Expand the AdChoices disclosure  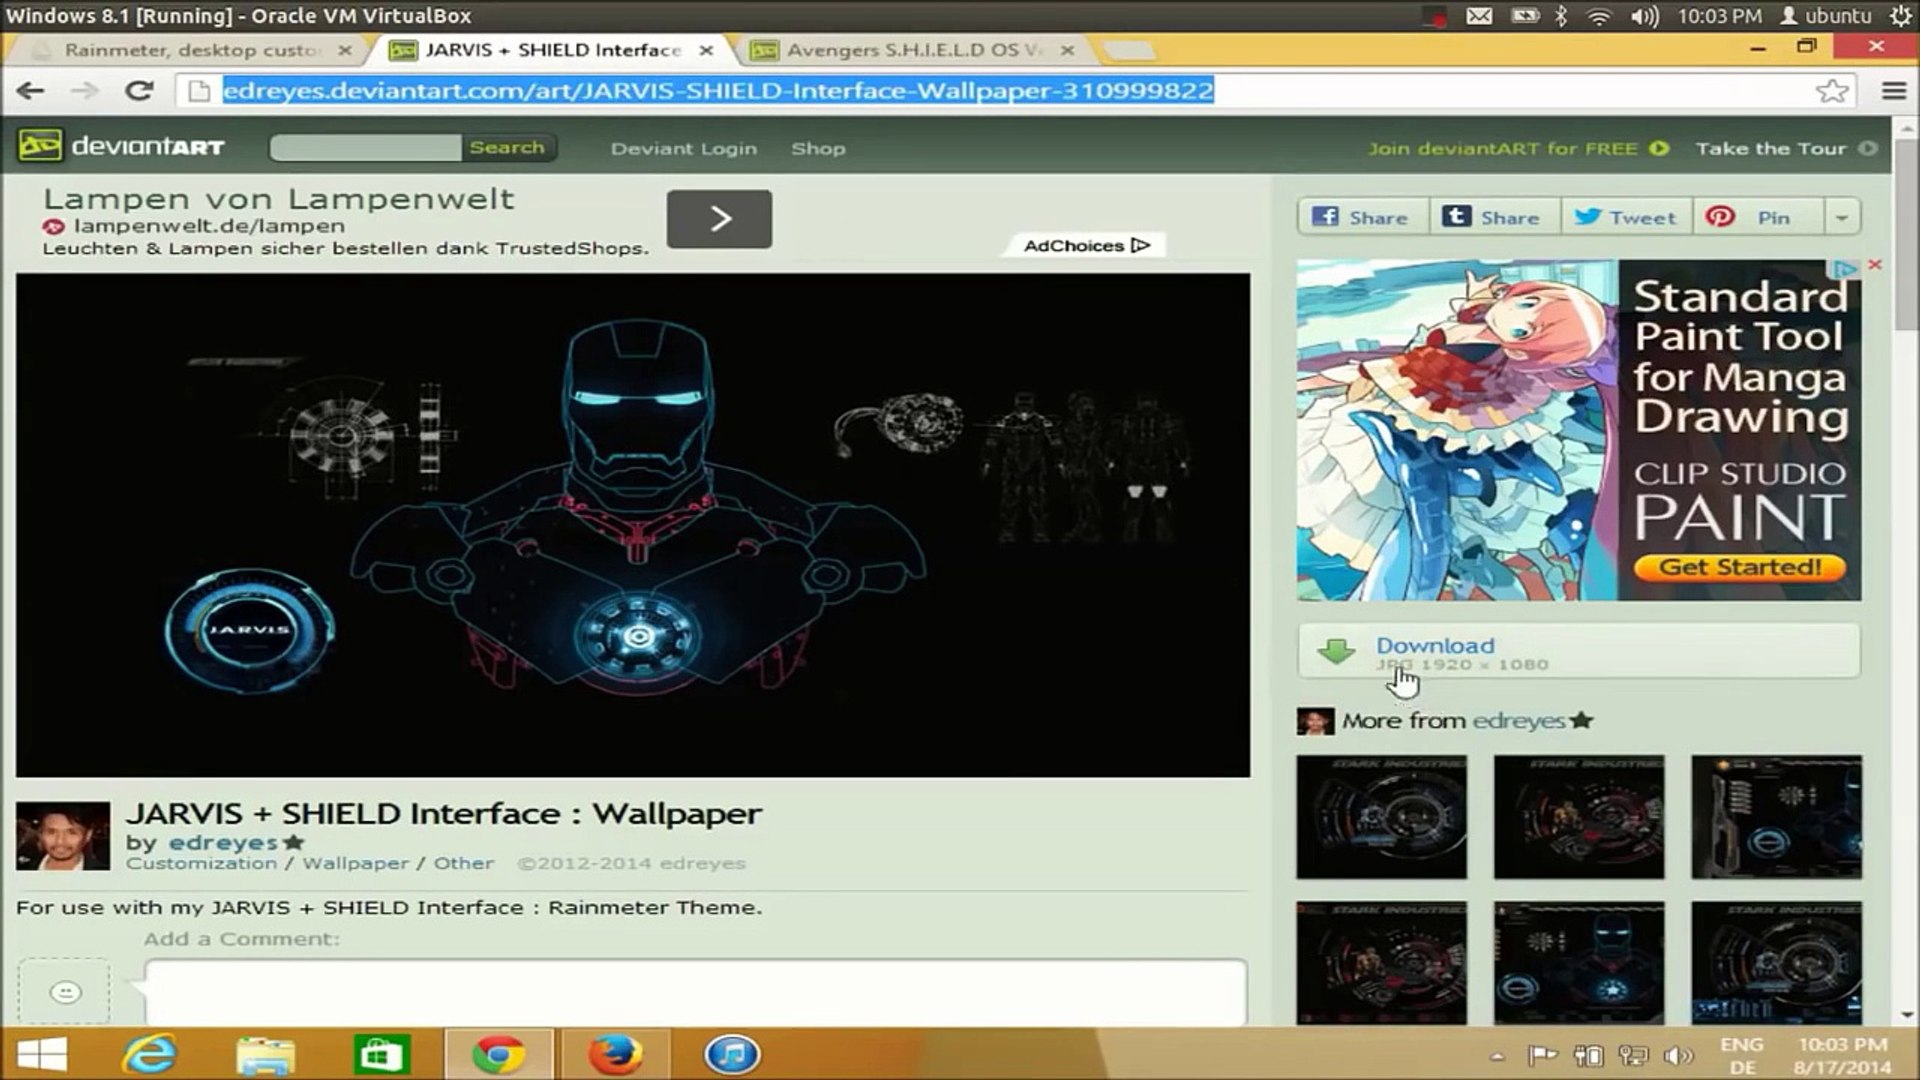tap(1139, 244)
